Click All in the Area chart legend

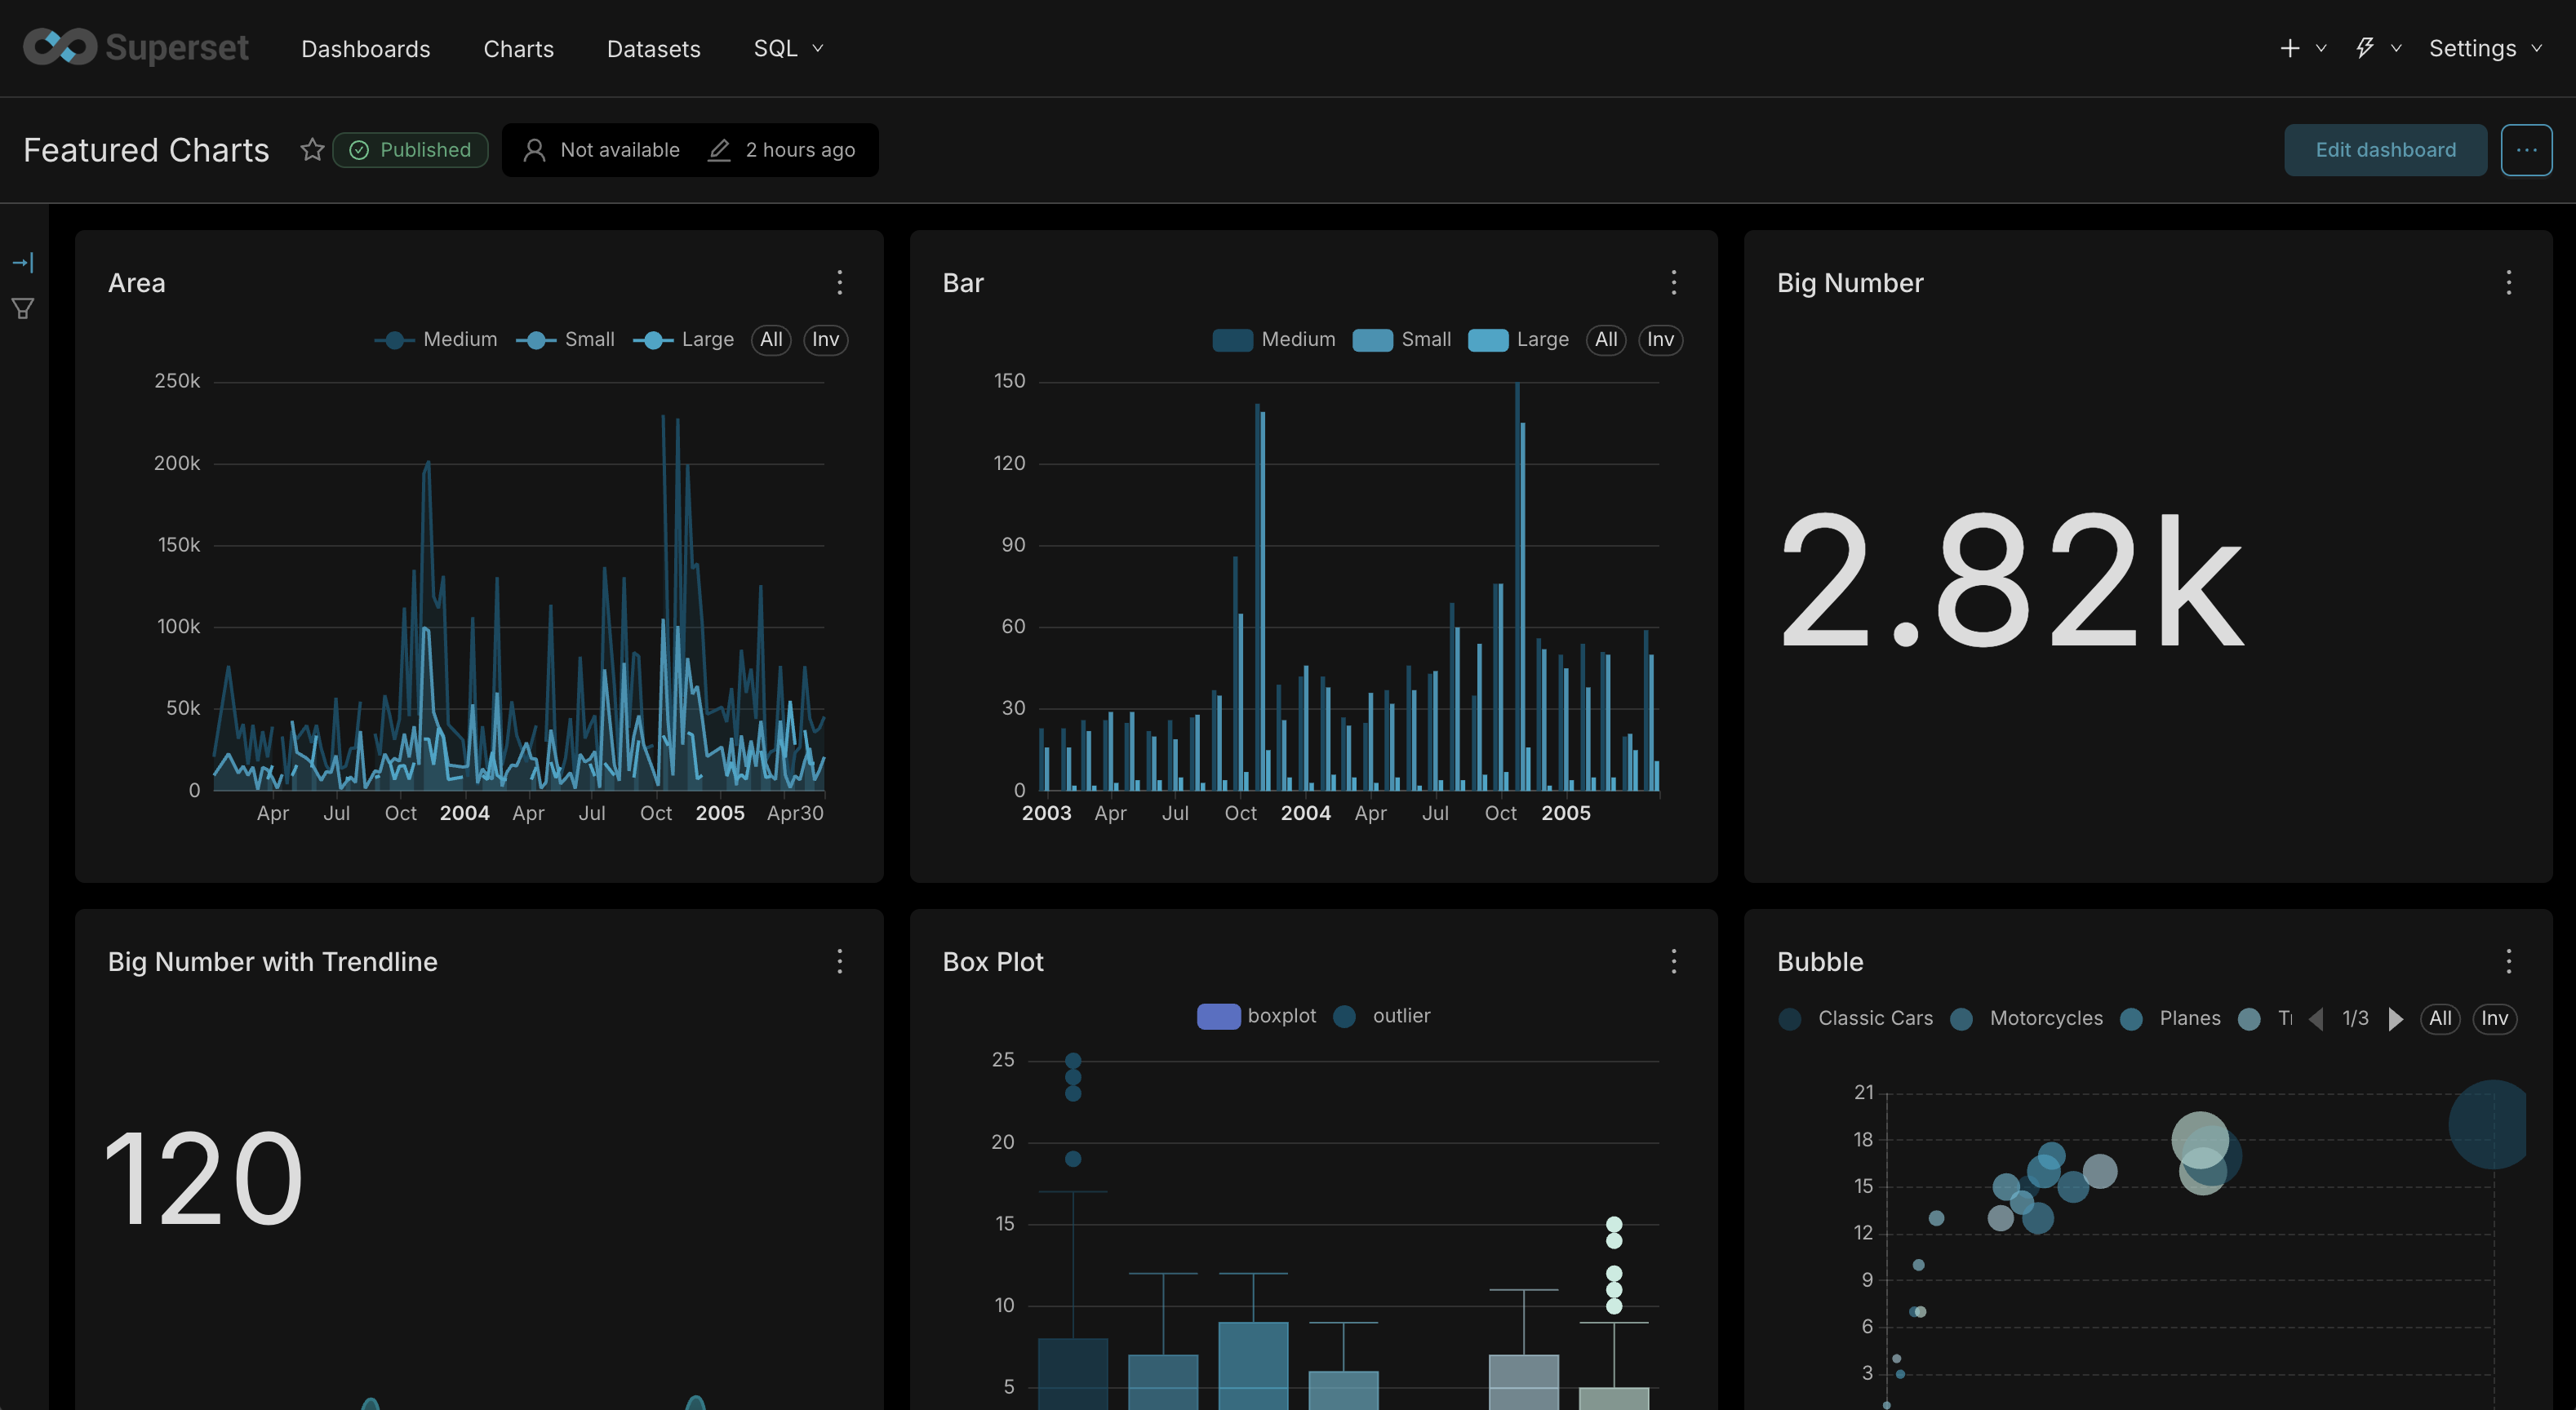pos(771,340)
